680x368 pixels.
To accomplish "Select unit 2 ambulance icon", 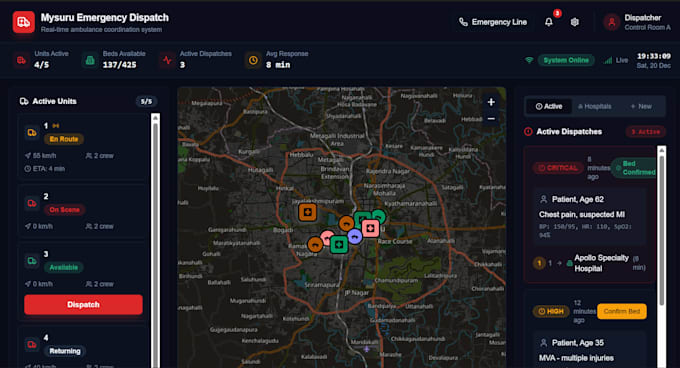I will tap(32, 203).
